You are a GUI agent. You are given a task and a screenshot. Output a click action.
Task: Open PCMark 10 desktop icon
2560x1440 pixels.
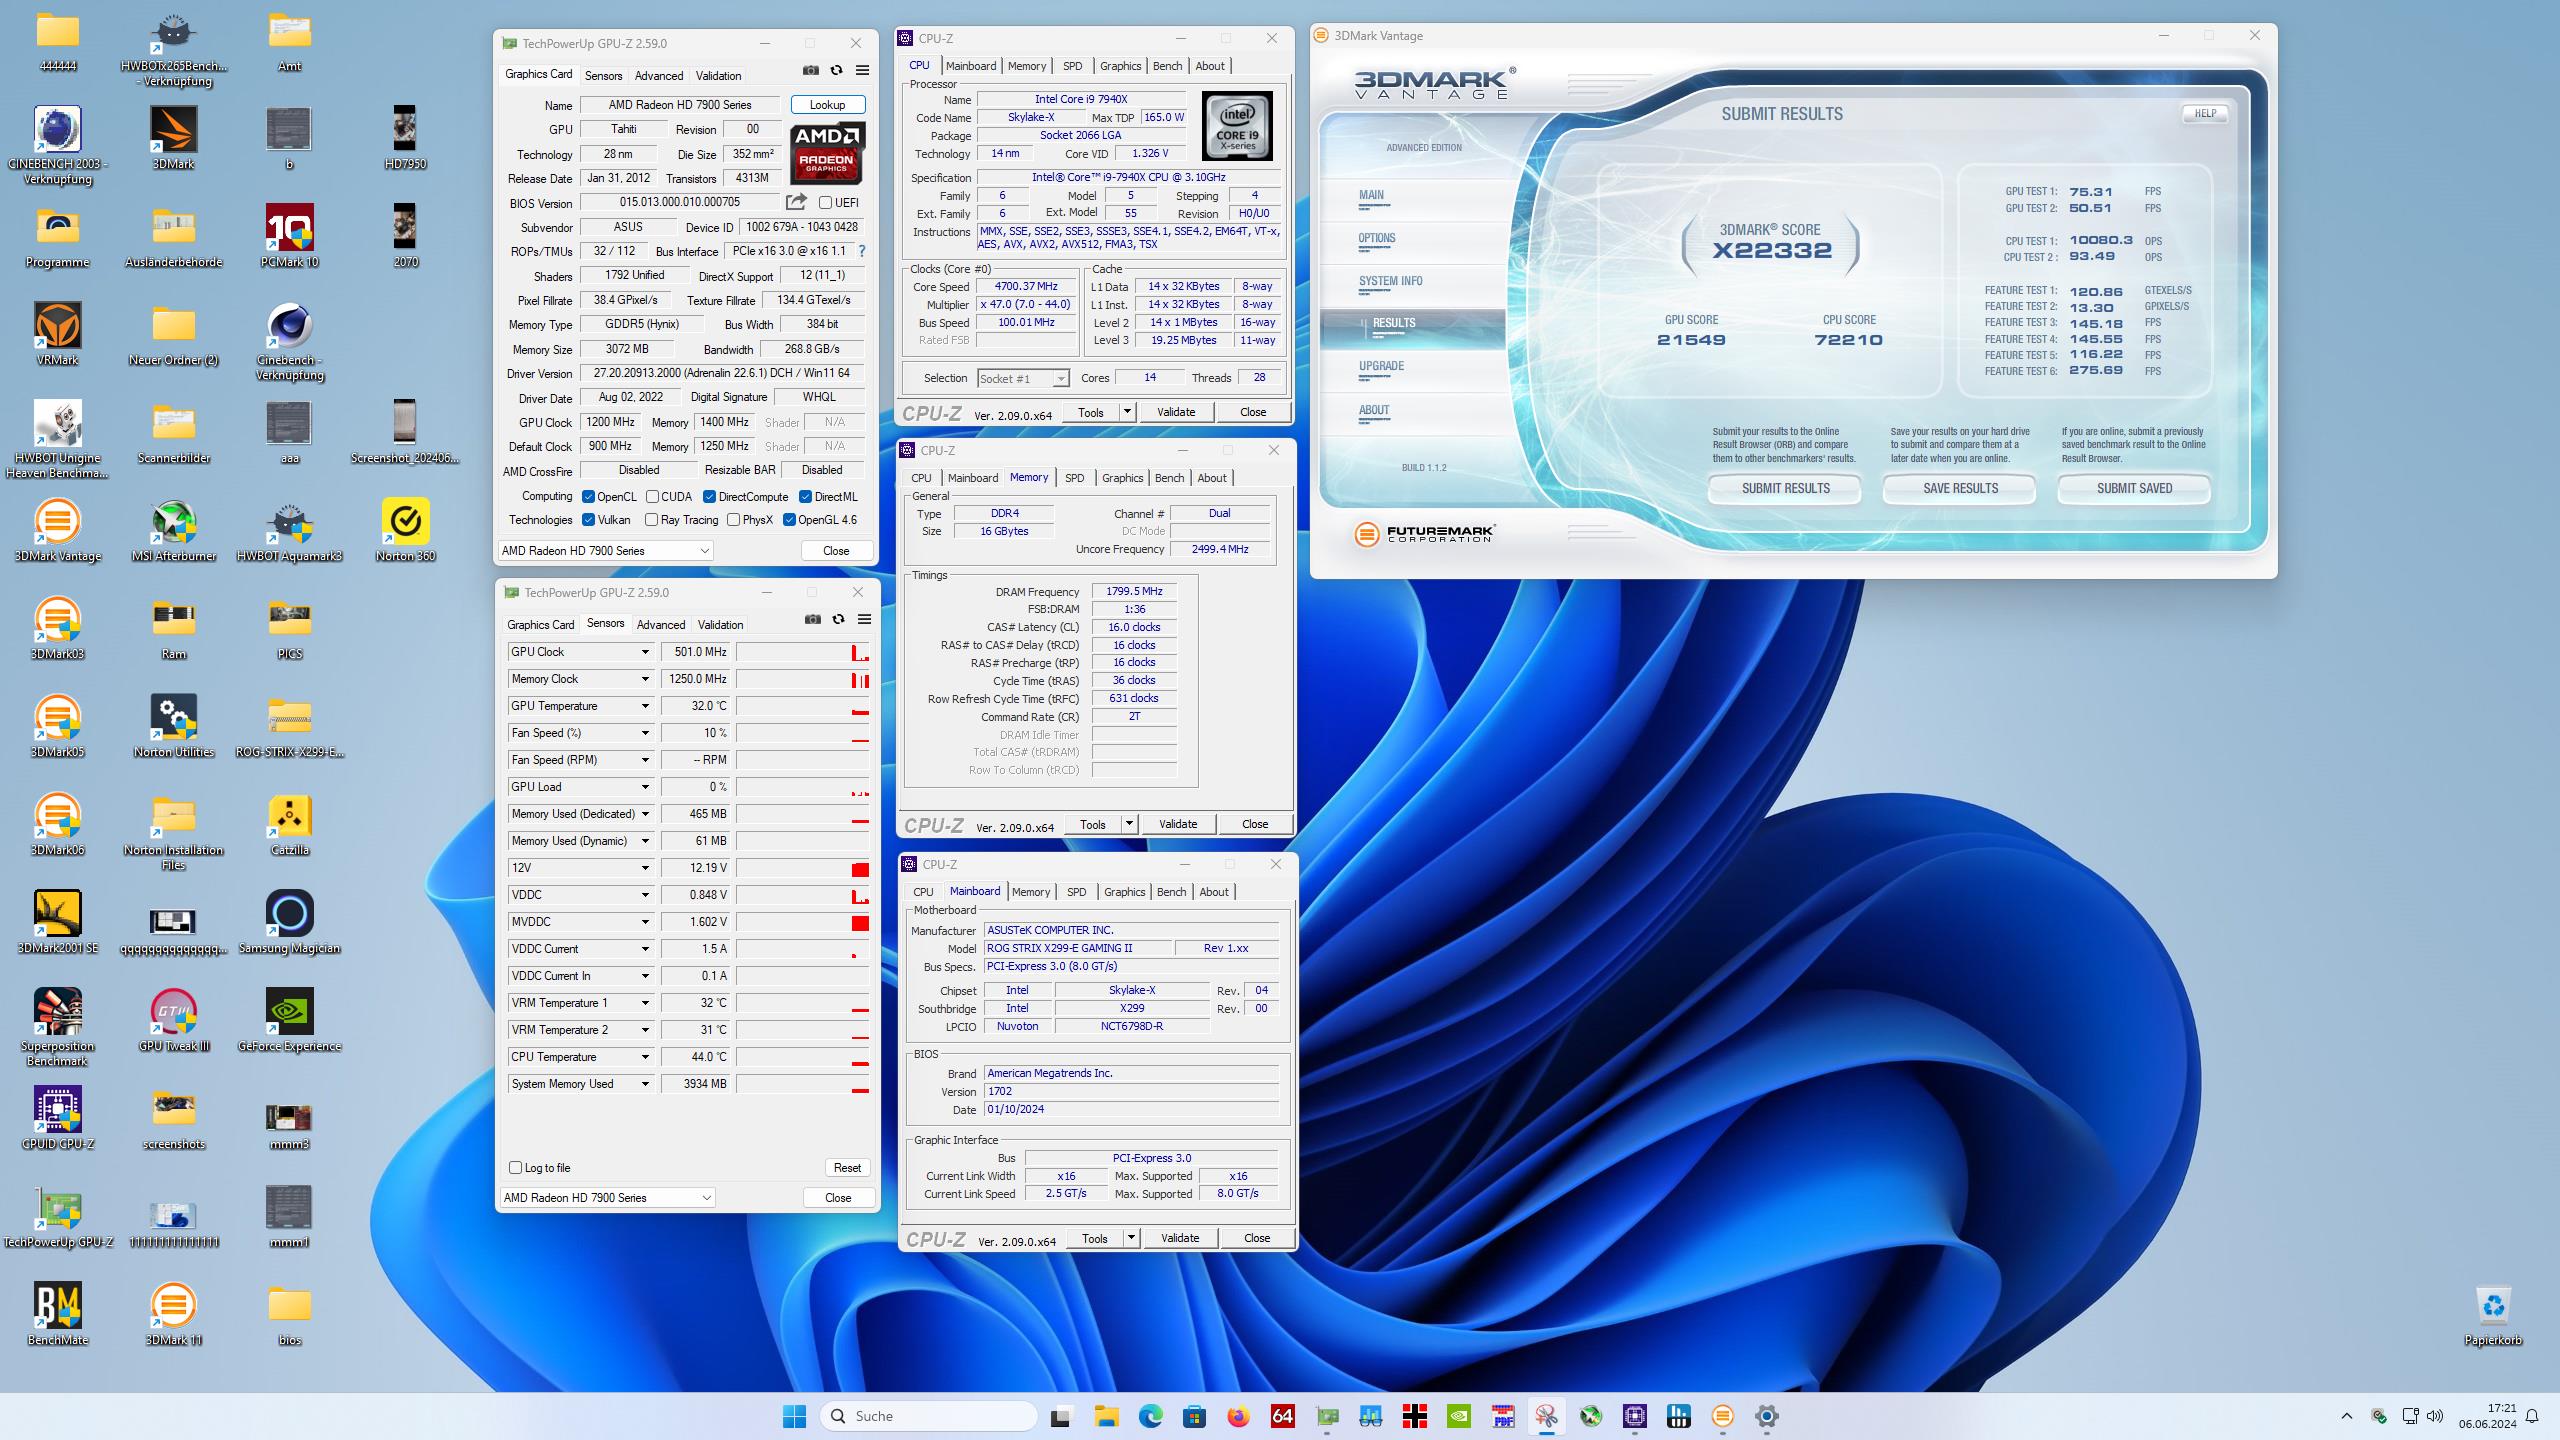tap(290, 237)
